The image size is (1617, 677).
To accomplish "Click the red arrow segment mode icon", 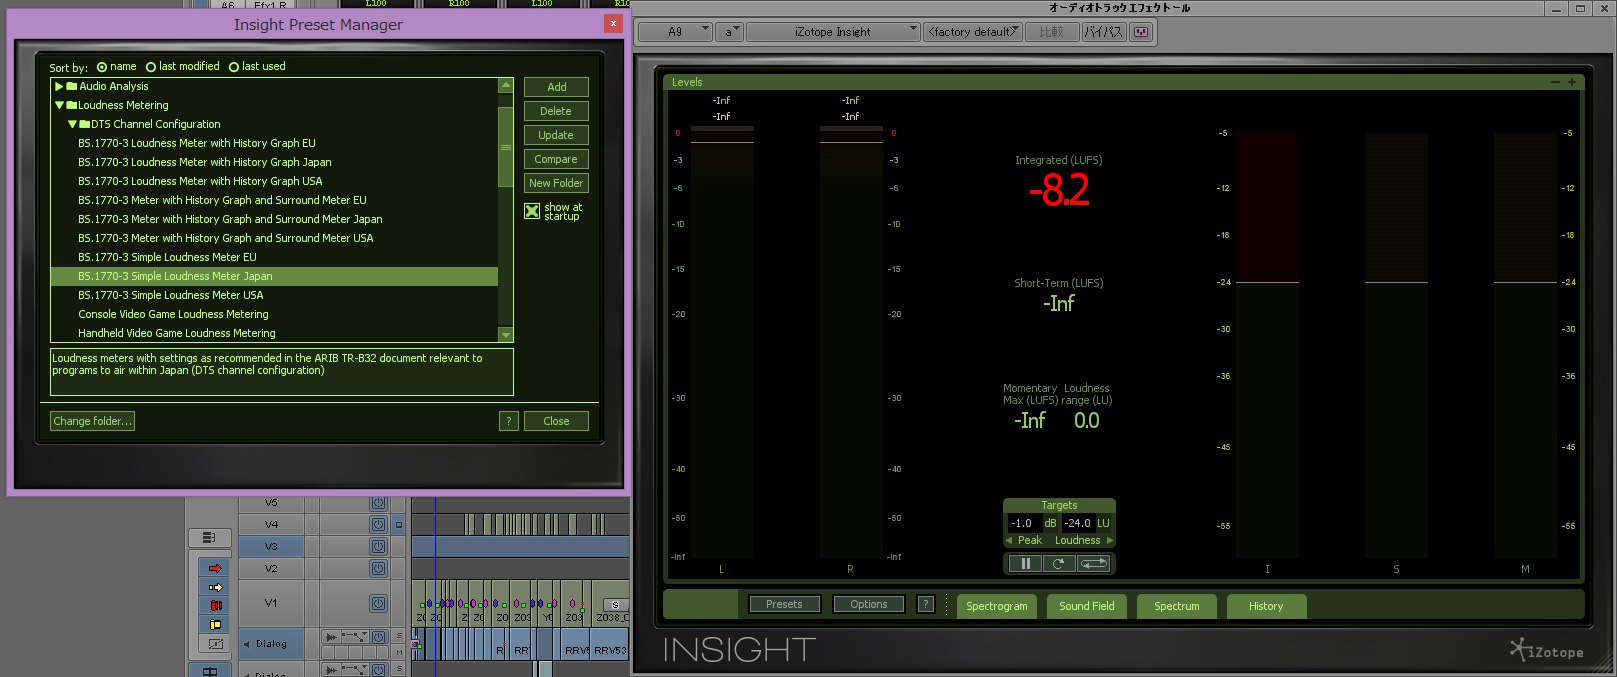I will click(x=215, y=568).
